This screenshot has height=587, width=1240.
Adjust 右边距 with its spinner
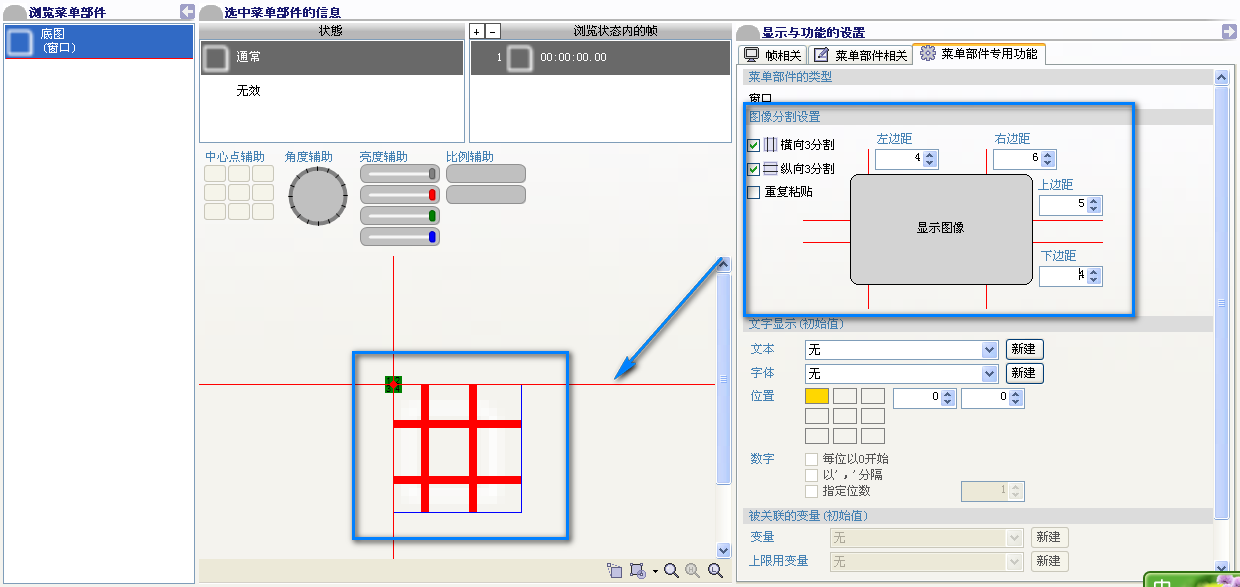(x=1049, y=159)
